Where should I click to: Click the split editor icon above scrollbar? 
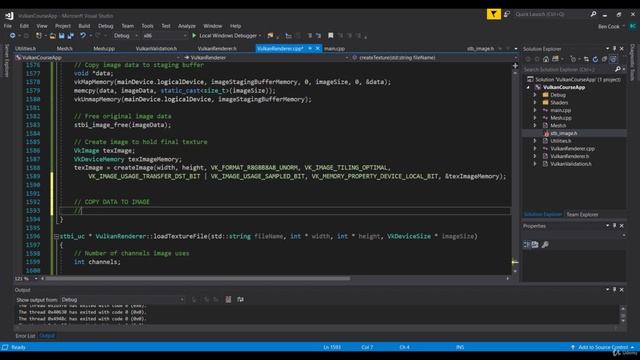[x=515, y=65]
